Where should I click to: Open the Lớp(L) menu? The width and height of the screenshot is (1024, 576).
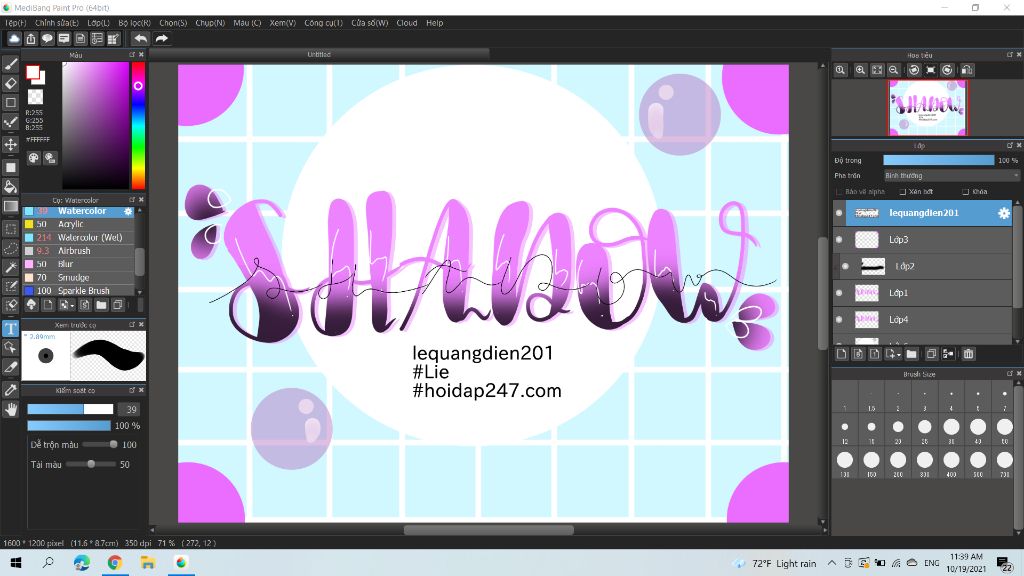pos(99,23)
